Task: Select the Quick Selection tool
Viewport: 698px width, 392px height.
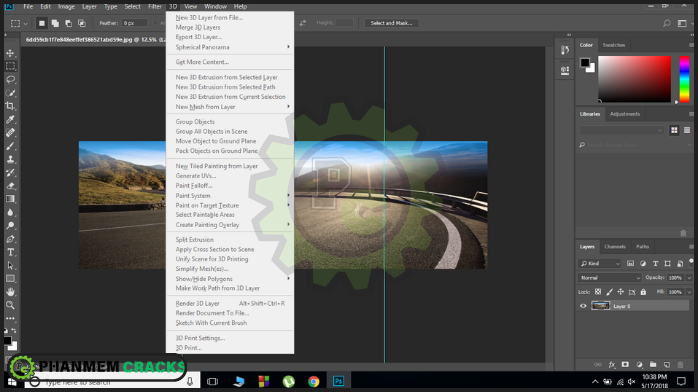Action: [10, 93]
